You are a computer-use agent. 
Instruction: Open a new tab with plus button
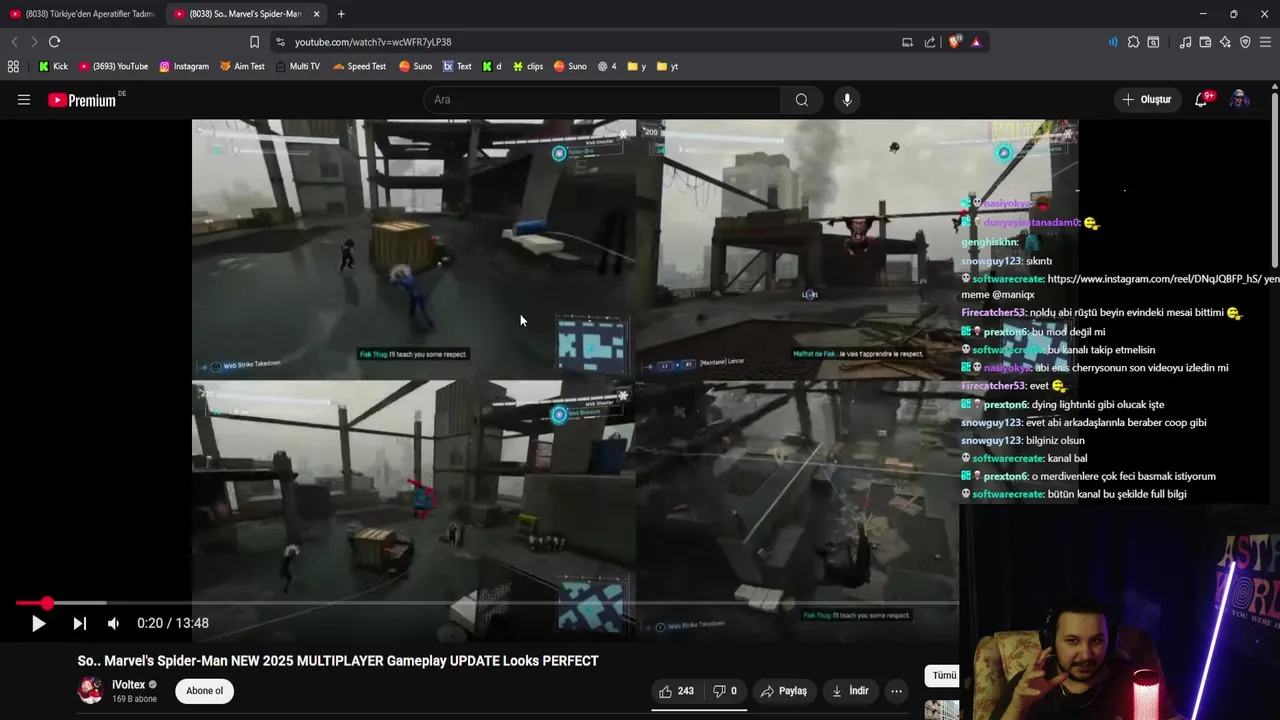click(341, 14)
